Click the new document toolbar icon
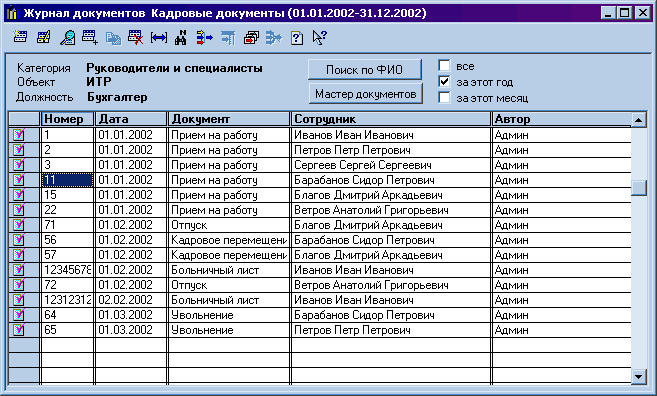 pyautogui.click(x=20, y=38)
